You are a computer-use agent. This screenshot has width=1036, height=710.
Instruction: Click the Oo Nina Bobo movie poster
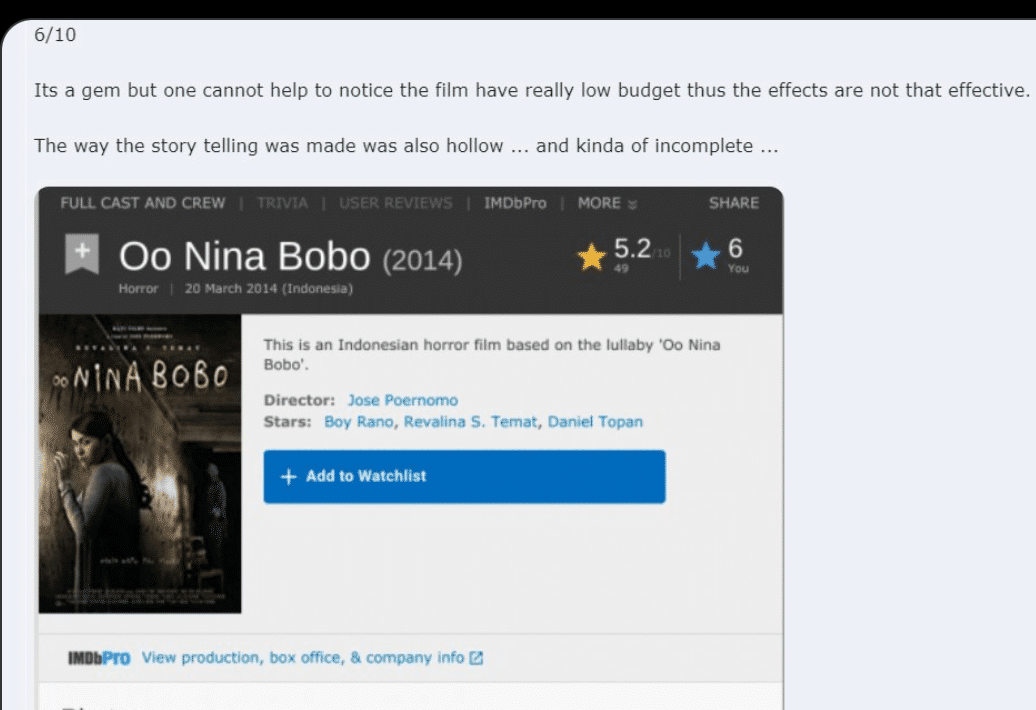click(x=140, y=464)
